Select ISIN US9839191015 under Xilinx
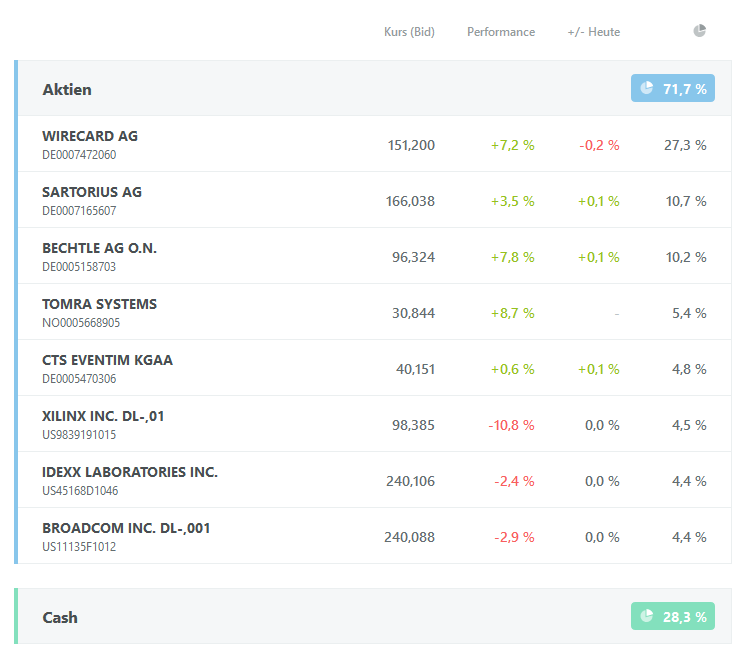Screen dimensions: 743x658 tap(79, 434)
